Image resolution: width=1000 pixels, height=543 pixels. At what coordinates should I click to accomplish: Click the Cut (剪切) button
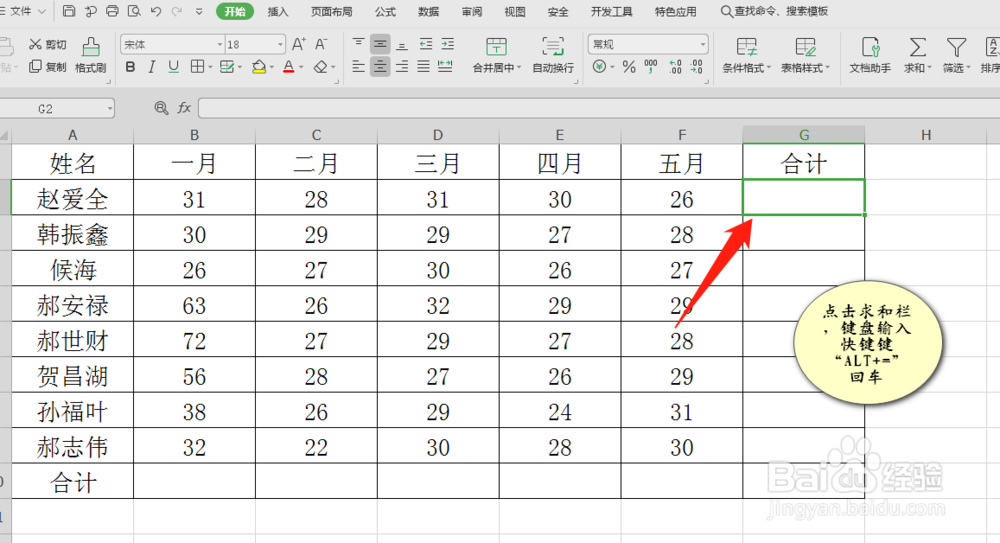click(48, 44)
